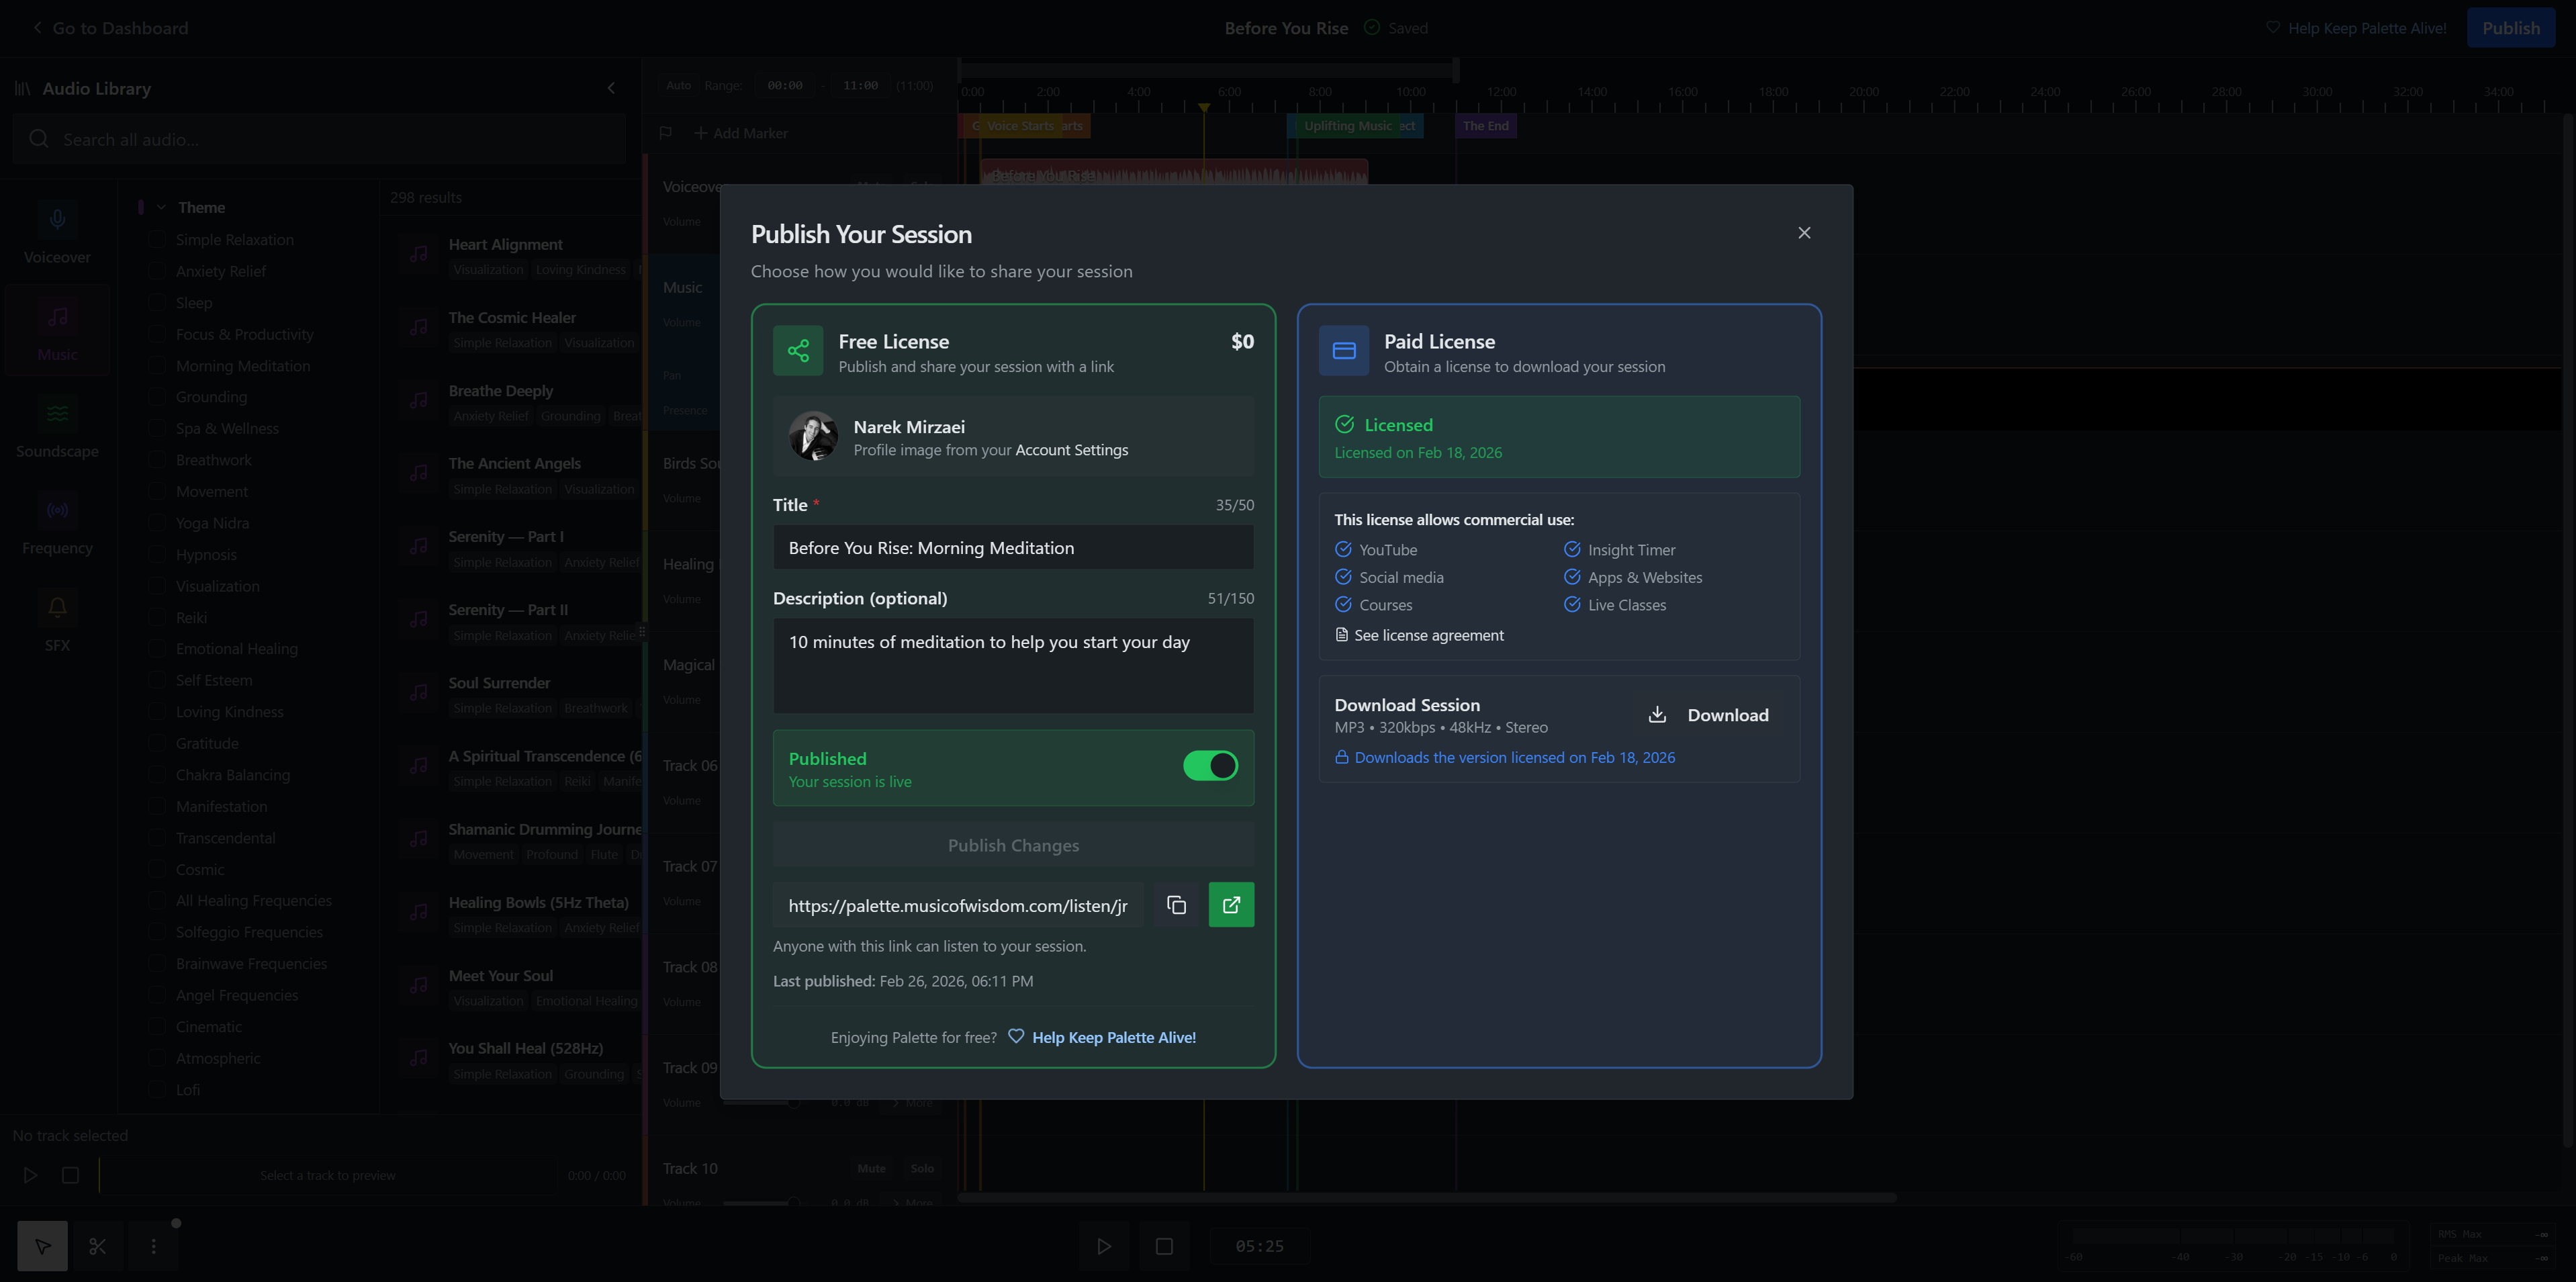2576x1282 pixels.
Task: Click the Download session icon
Action: [1657, 714]
